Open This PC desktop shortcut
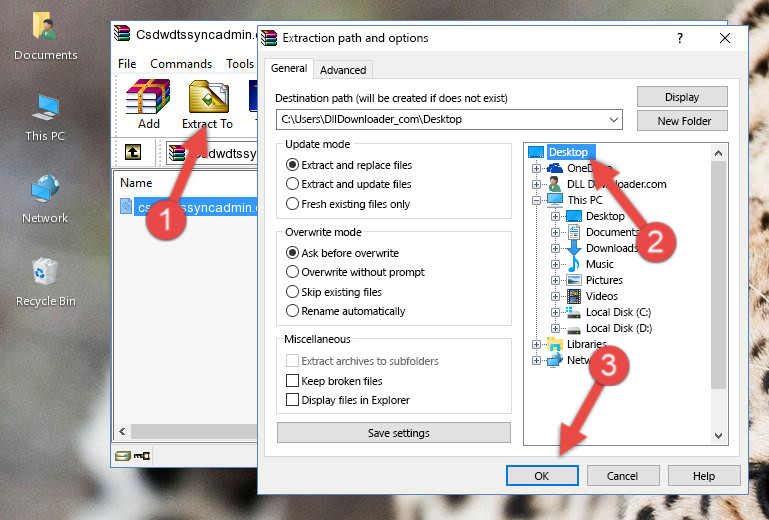This screenshot has height=520, width=769. pos(45,107)
